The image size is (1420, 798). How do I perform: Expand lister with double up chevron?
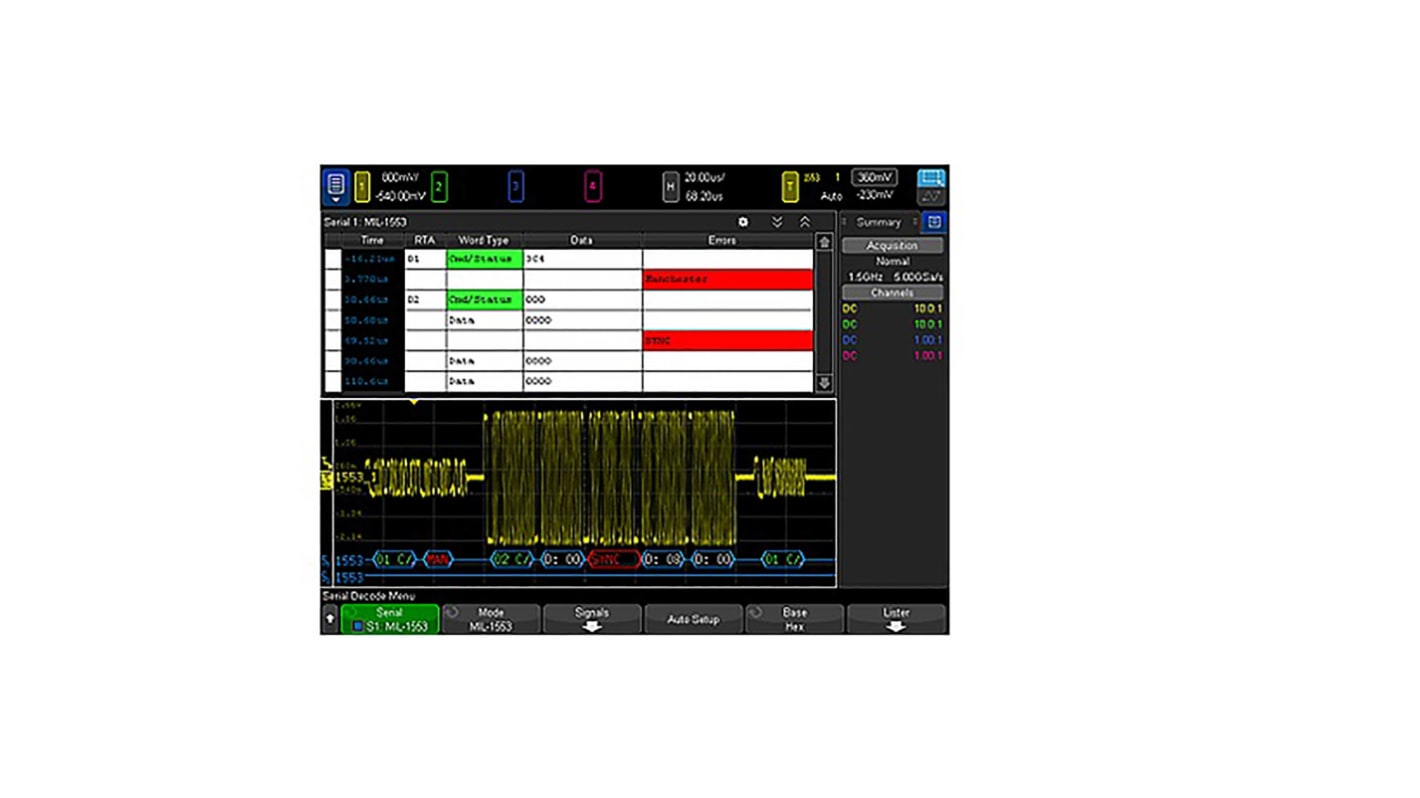(x=805, y=222)
